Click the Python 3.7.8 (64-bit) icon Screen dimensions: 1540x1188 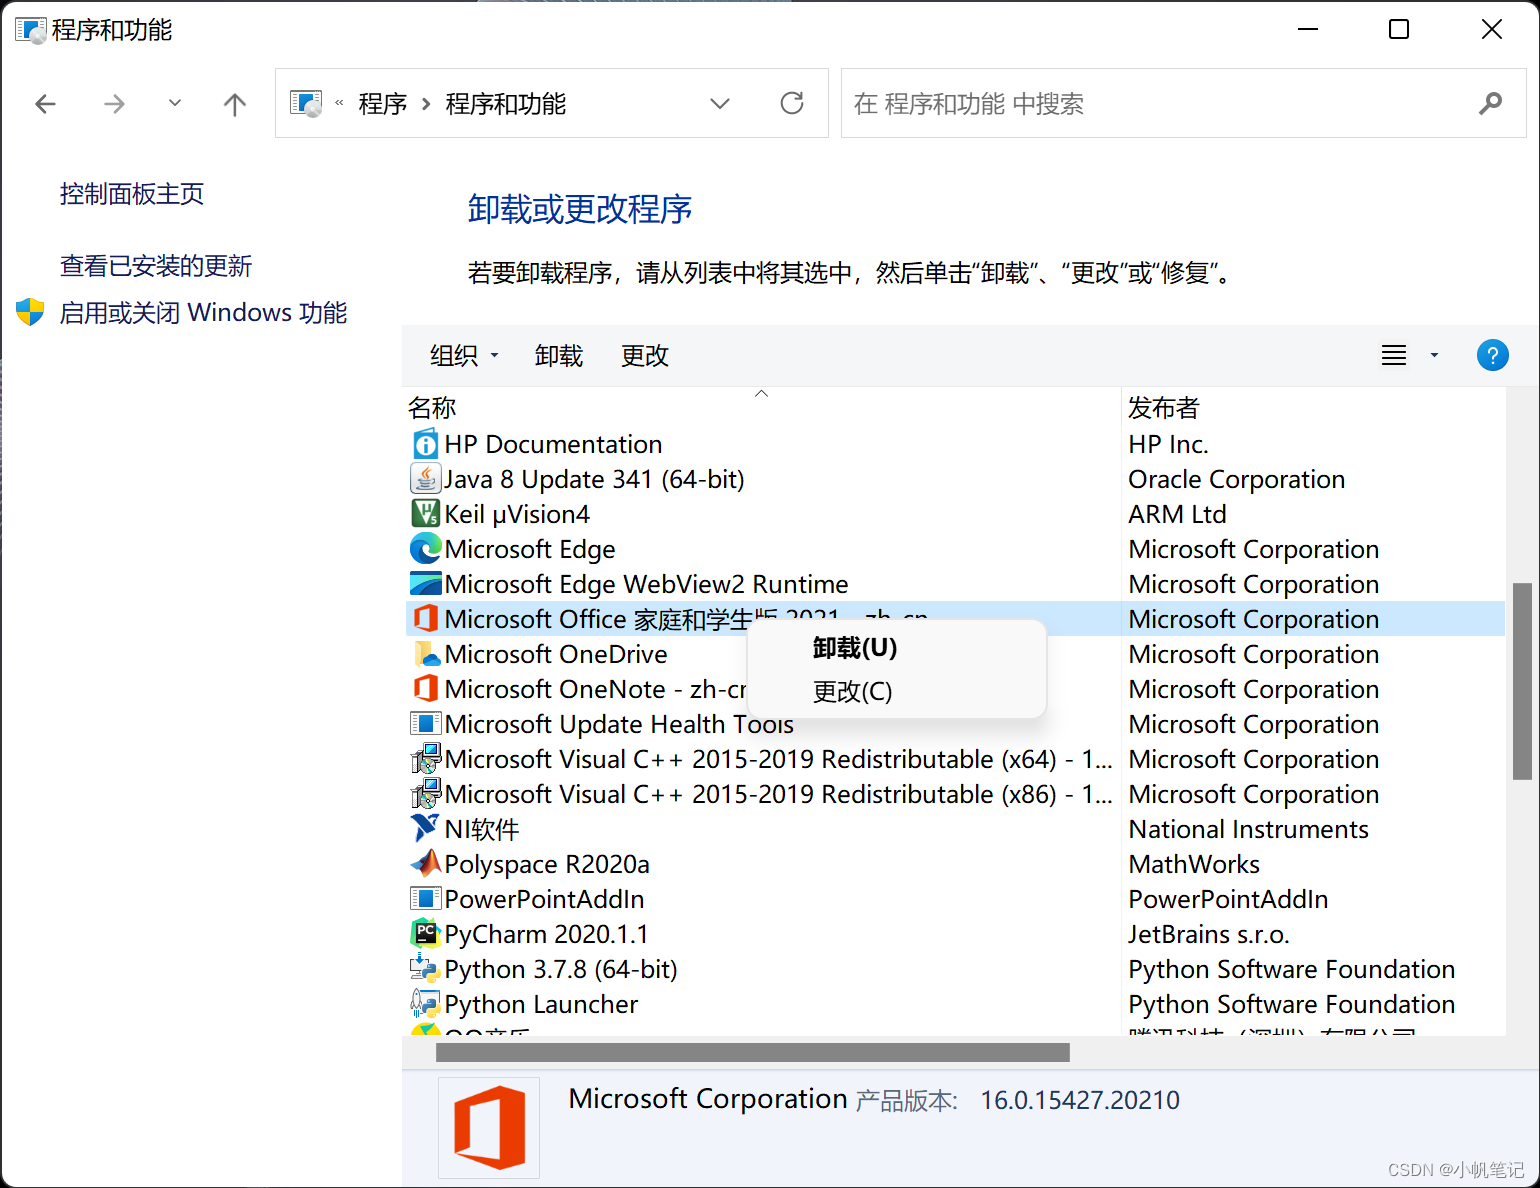(426, 968)
